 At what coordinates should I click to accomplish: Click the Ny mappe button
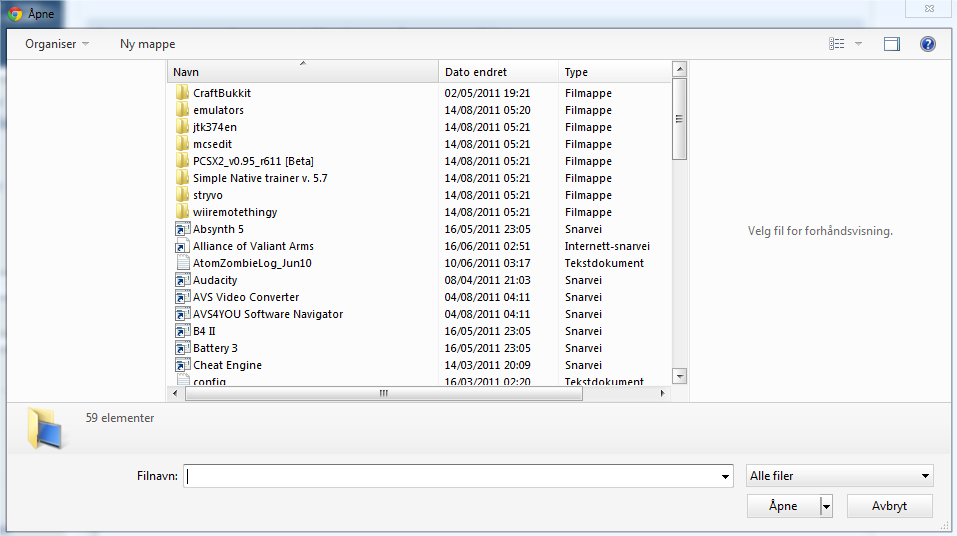[148, 44]
